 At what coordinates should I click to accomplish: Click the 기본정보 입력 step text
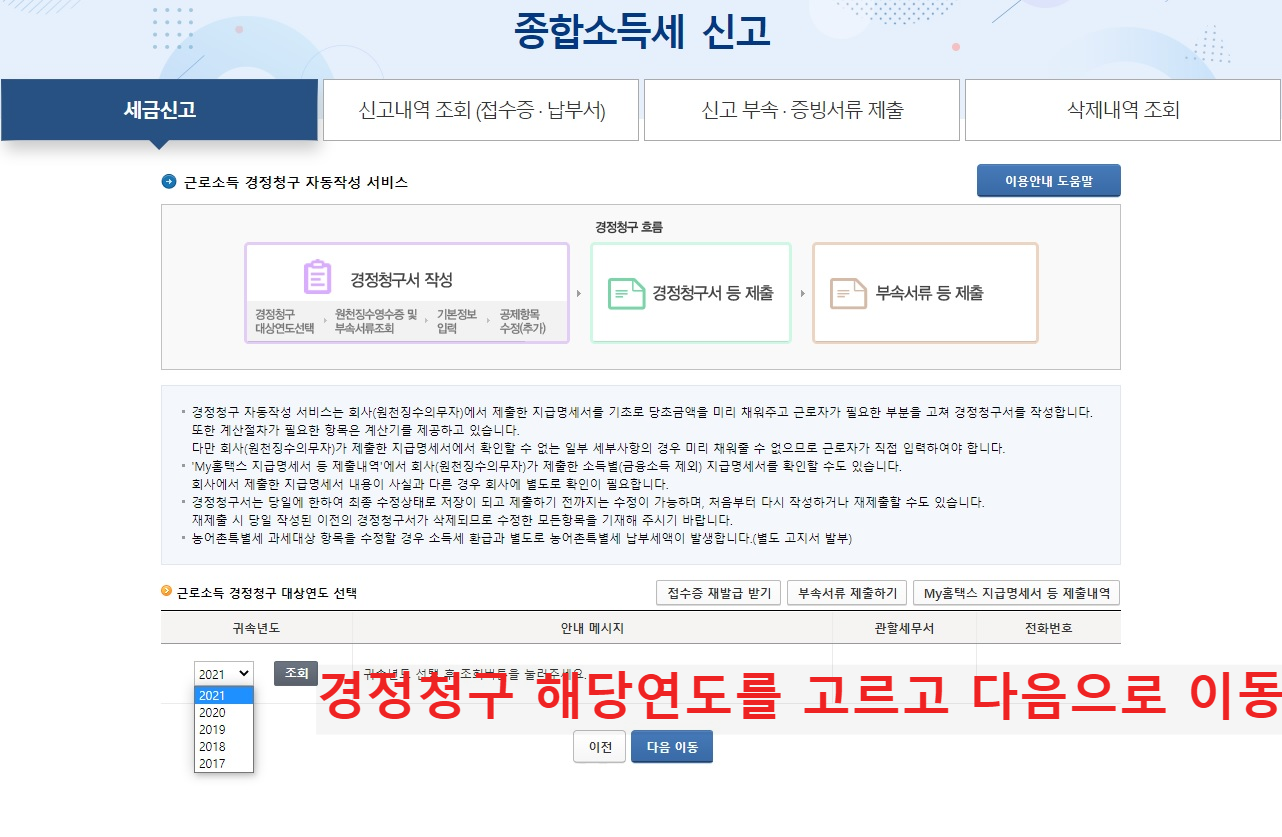point(457,321)
